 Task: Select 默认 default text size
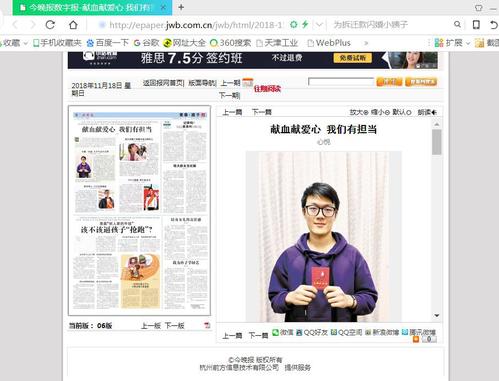click(x=402, y=112)
